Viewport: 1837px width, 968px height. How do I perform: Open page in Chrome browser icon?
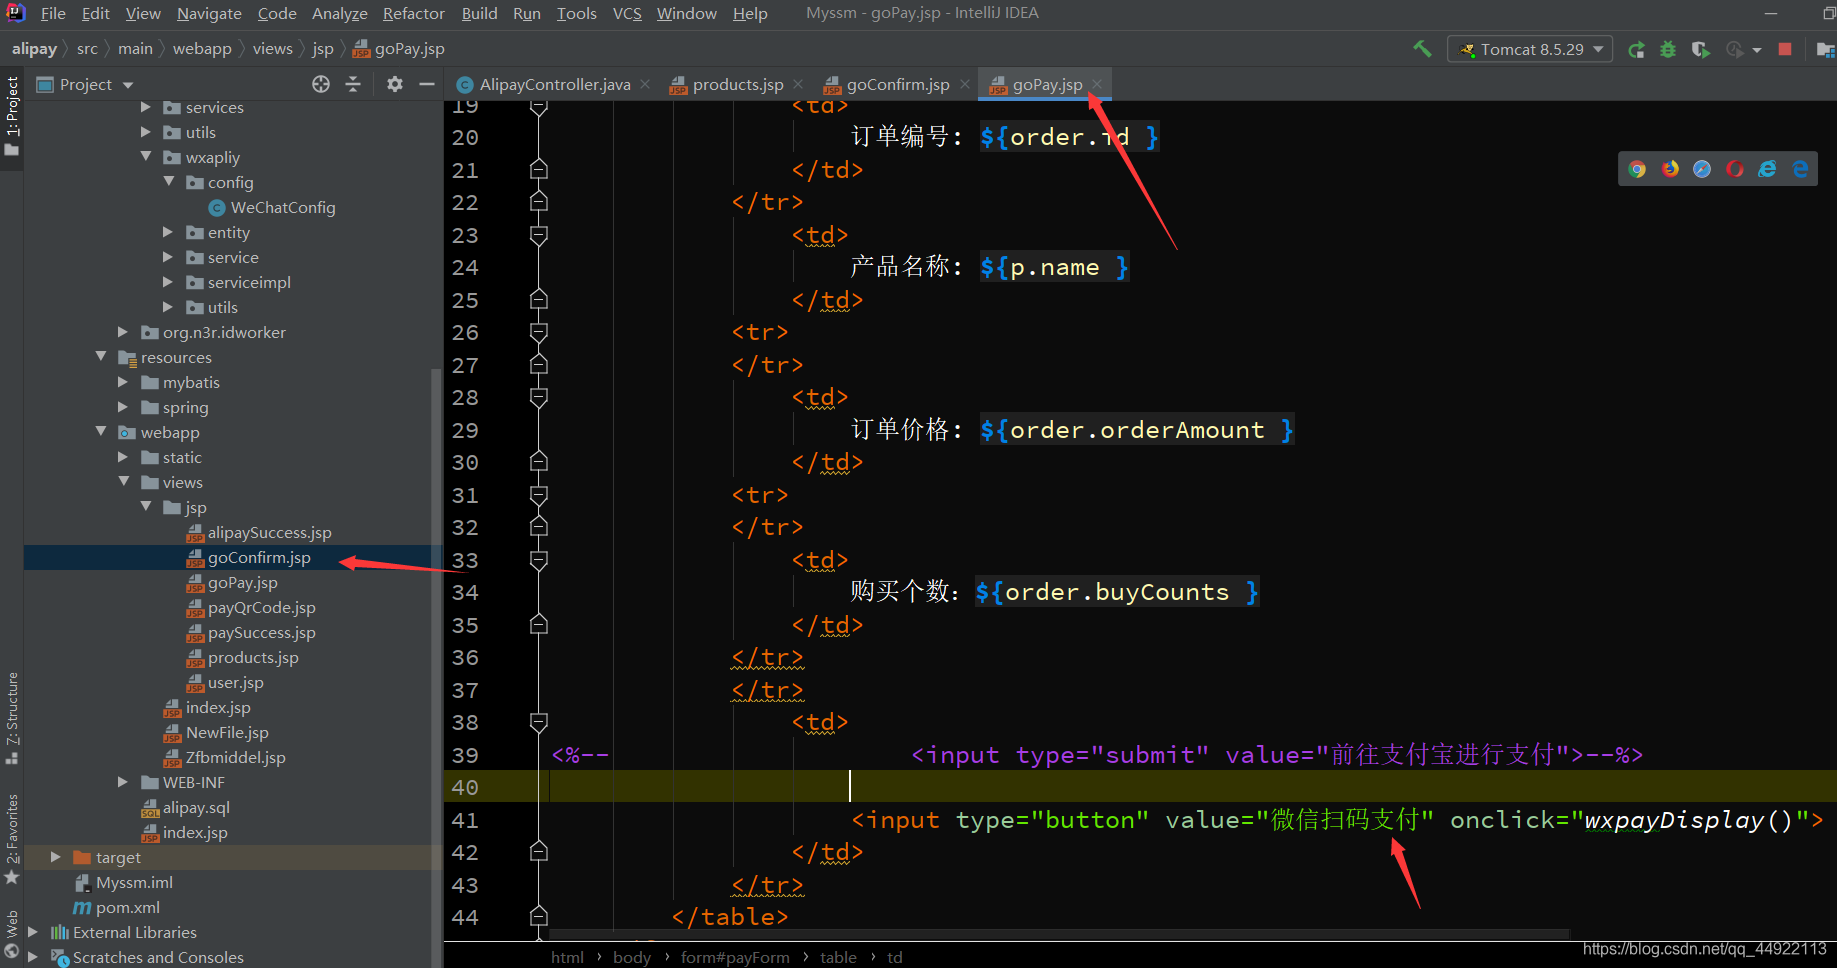pos(1637,169)
